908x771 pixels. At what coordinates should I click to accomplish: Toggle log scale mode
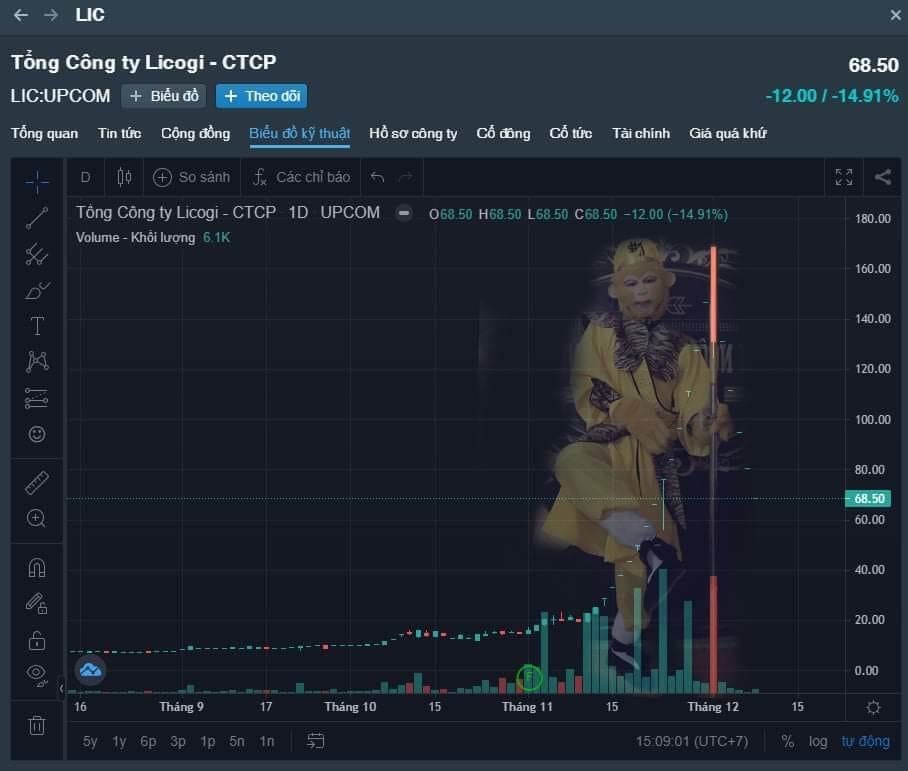pos(818,741)
